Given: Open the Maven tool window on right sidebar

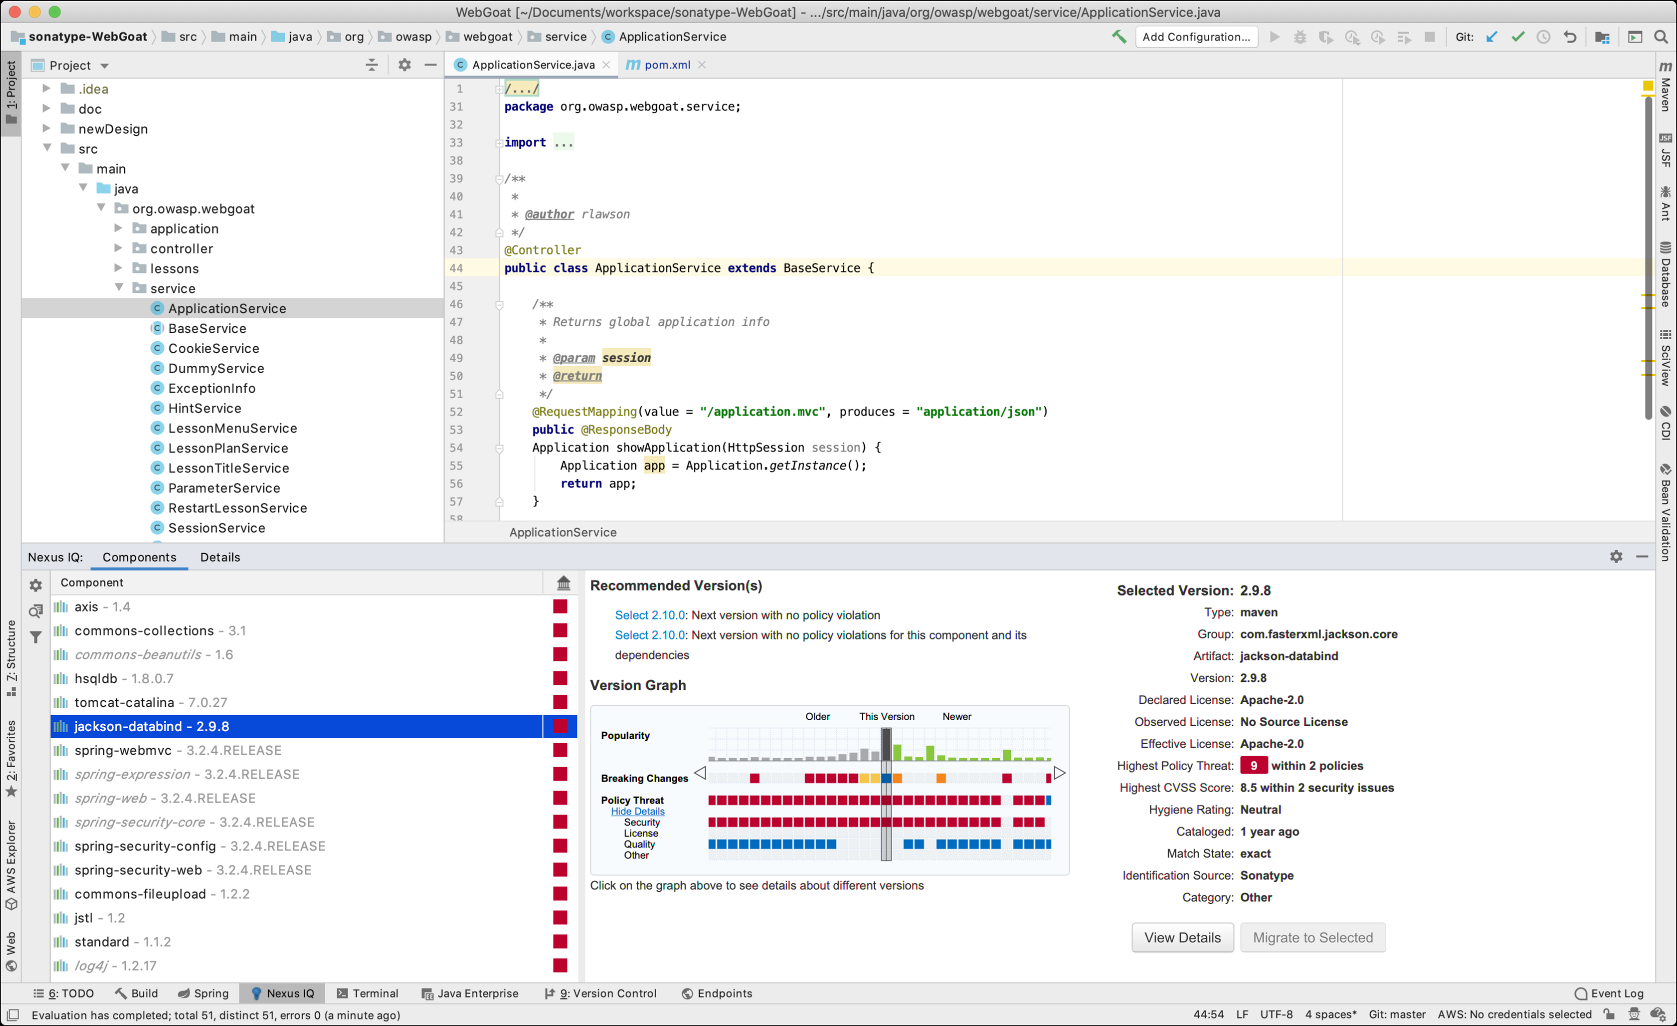Looking at the screenshot, I should click(x=1665, y=89).
